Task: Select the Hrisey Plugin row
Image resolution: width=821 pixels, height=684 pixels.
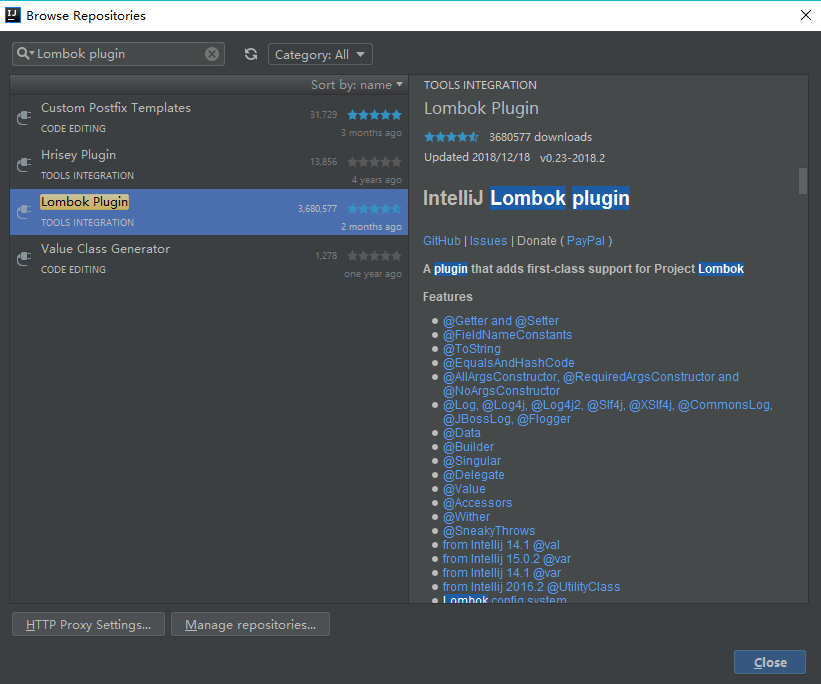Action: click(x=209, y=166)
